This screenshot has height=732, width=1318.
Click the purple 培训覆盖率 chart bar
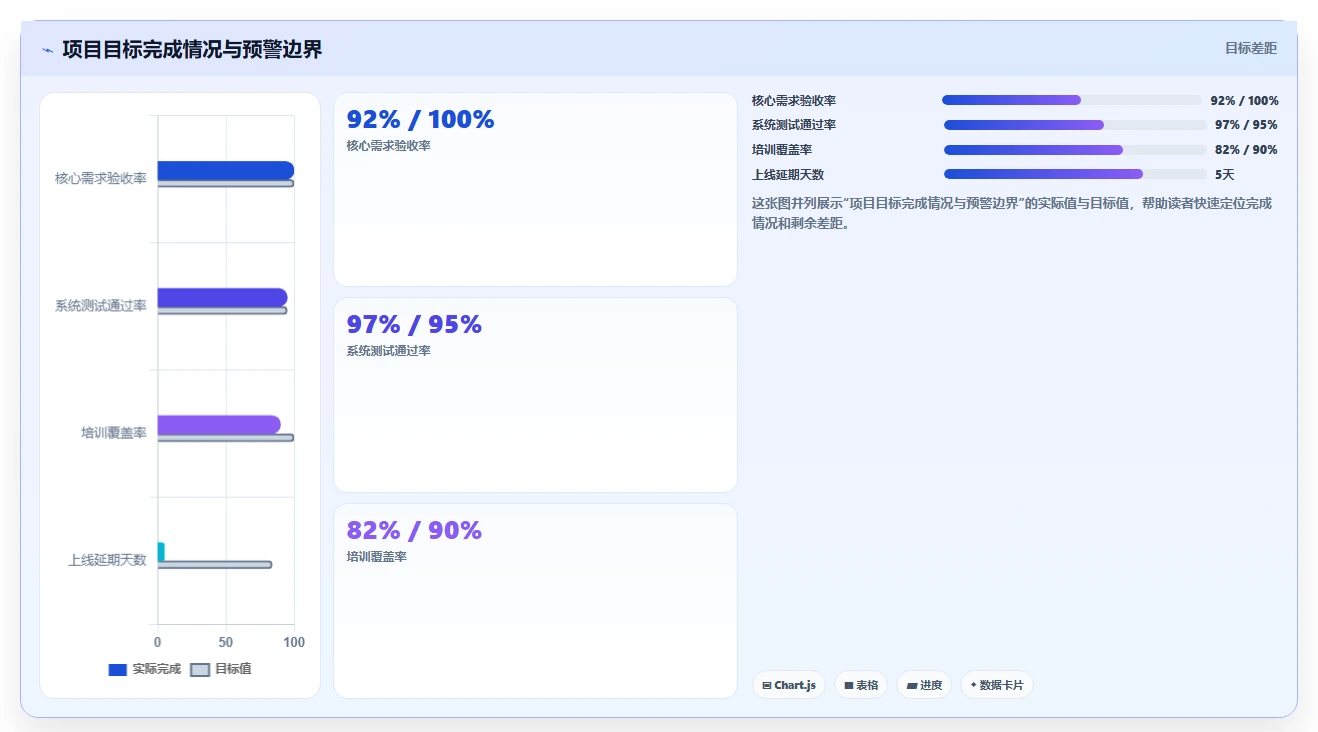[x=219, y=425]
